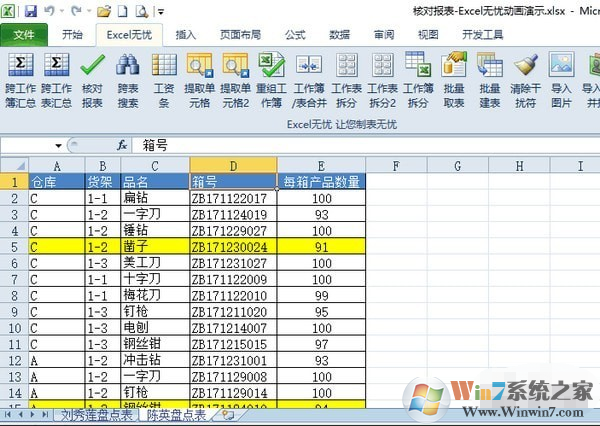Click the insert function fx button
The image size is (600, 426).
[122, 145]
